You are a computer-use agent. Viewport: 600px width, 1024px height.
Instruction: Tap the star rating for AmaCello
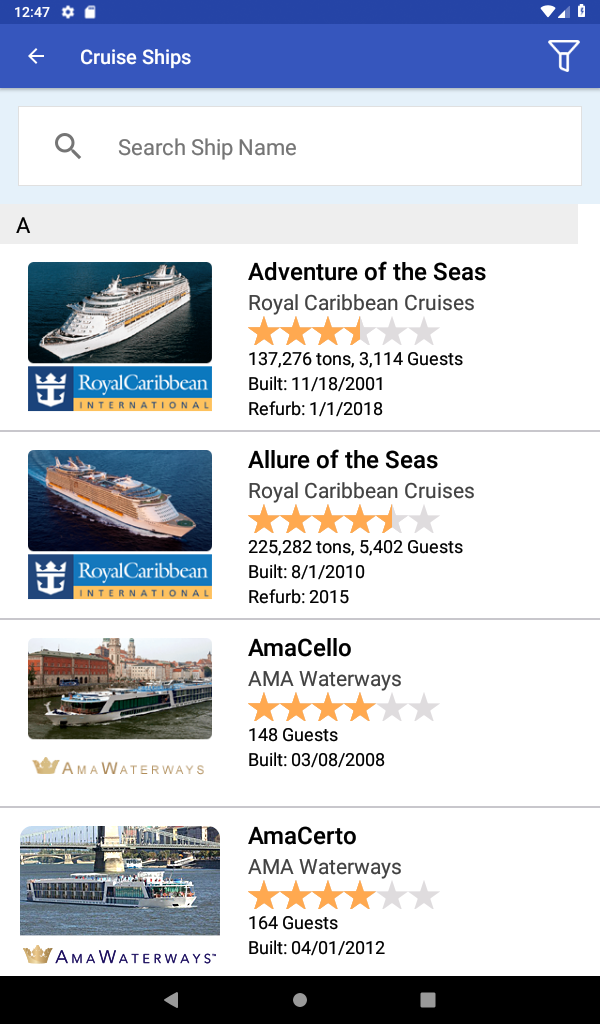pyautogui.click(x=343, y=707)
